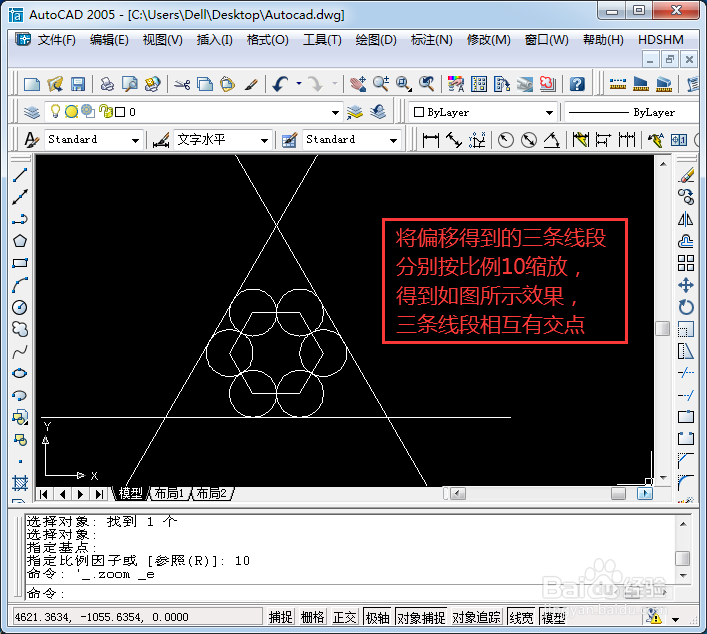Expand the Redo history dropdown arrow
Viewport: 707px width, 634px height.
(x=335, y=83)
